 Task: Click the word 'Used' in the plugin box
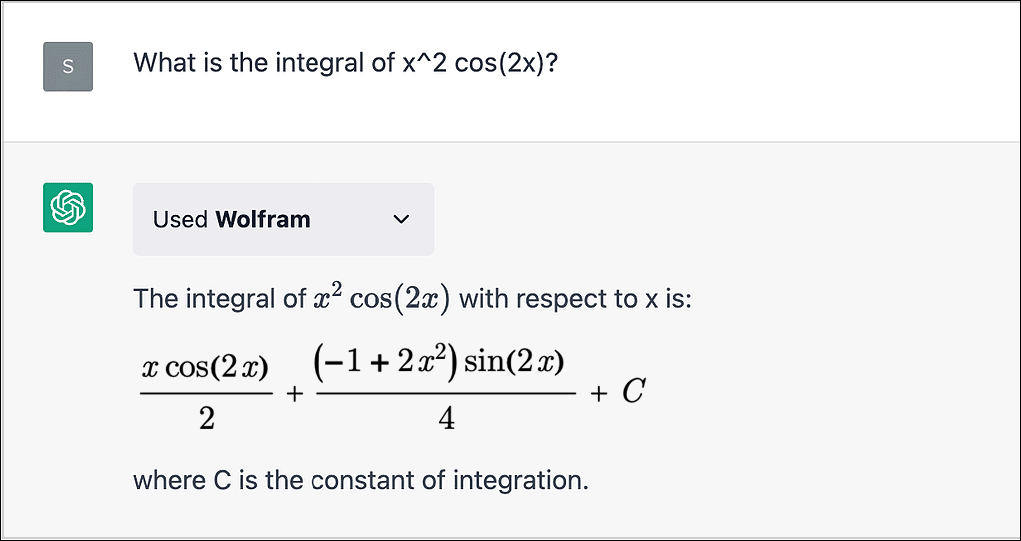(180, 219)
